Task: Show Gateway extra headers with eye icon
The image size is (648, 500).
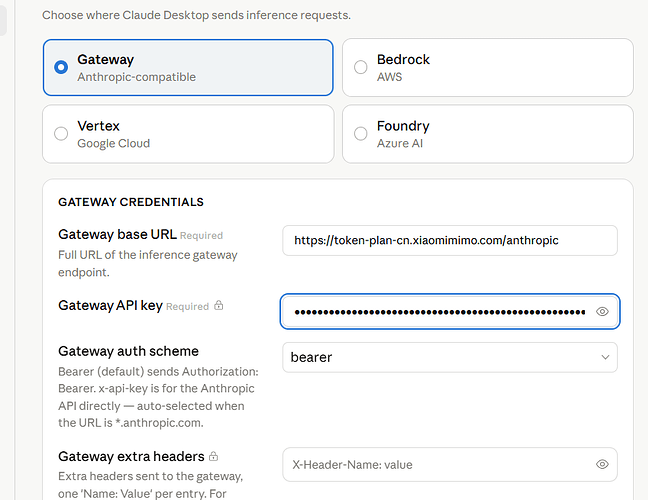Action: point(602,464)
